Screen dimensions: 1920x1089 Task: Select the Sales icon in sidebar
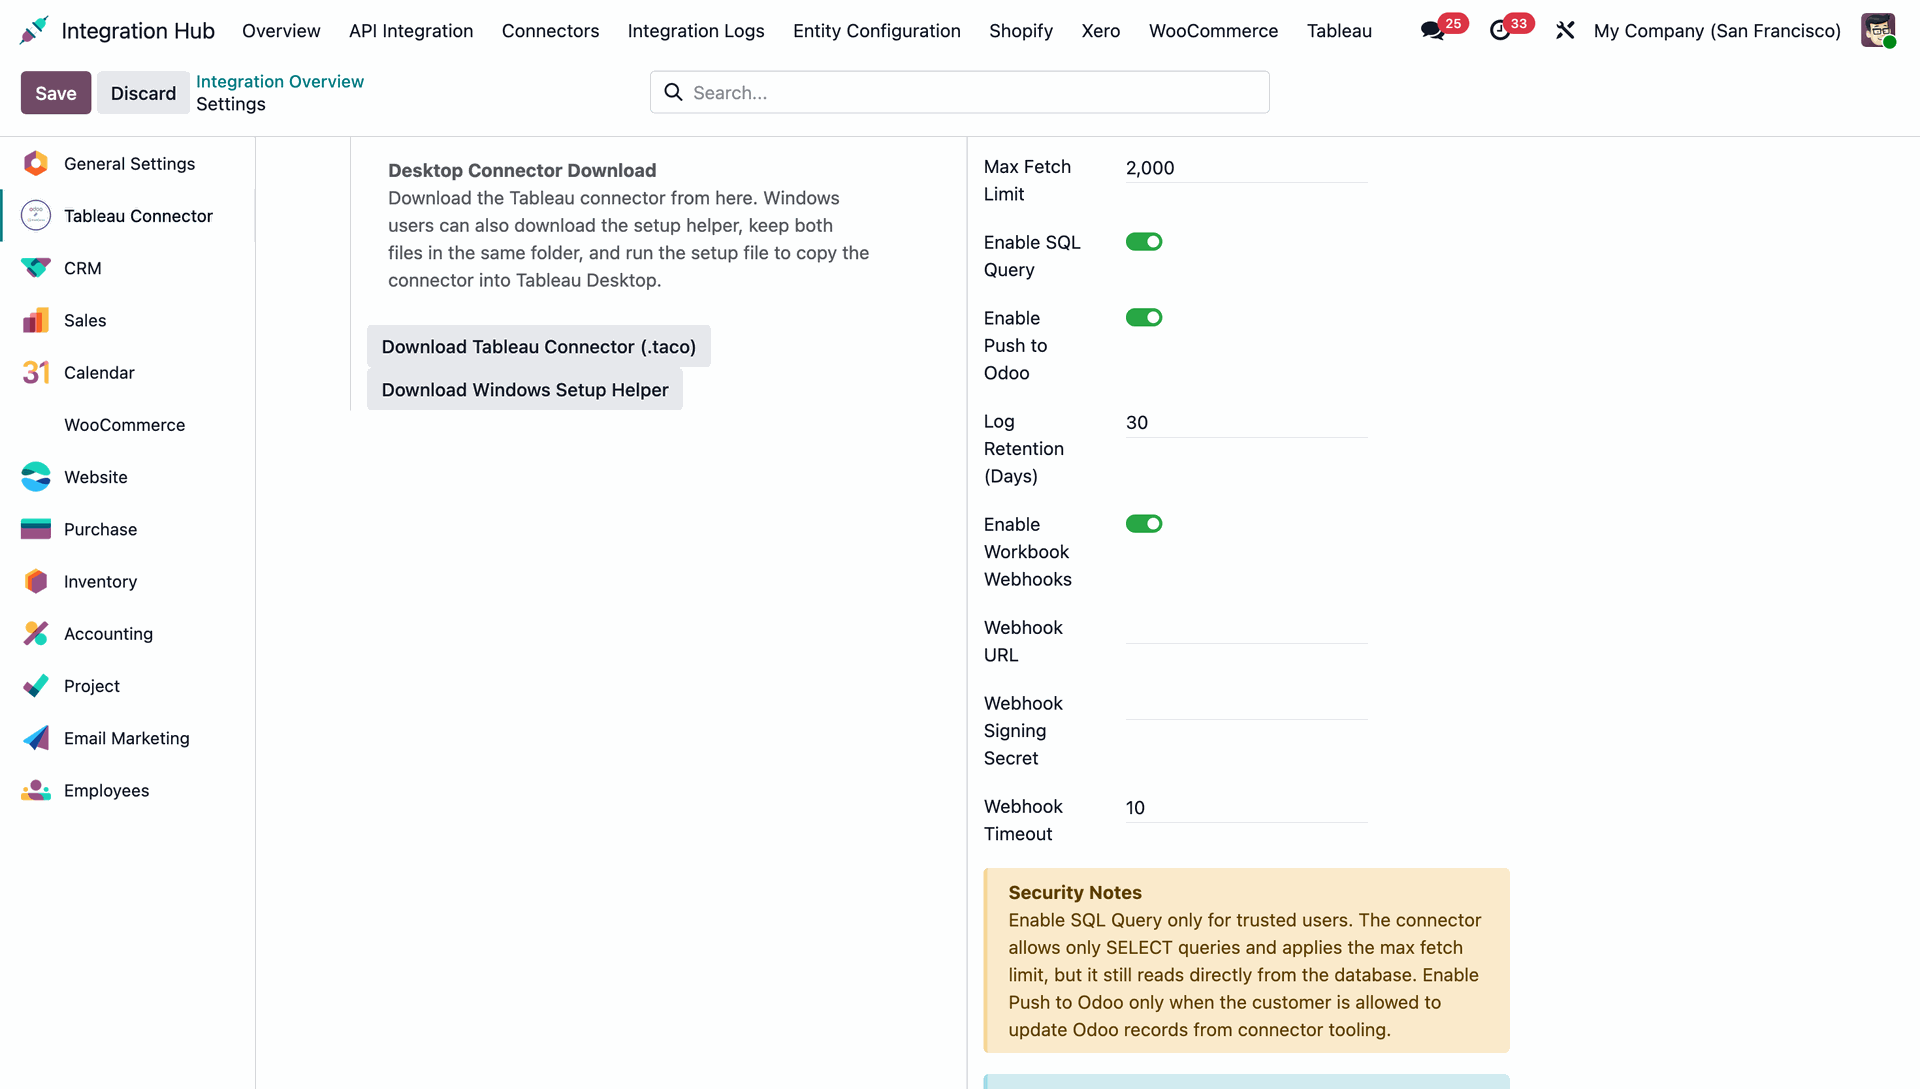pyautogui.click(x=36, y=320)
